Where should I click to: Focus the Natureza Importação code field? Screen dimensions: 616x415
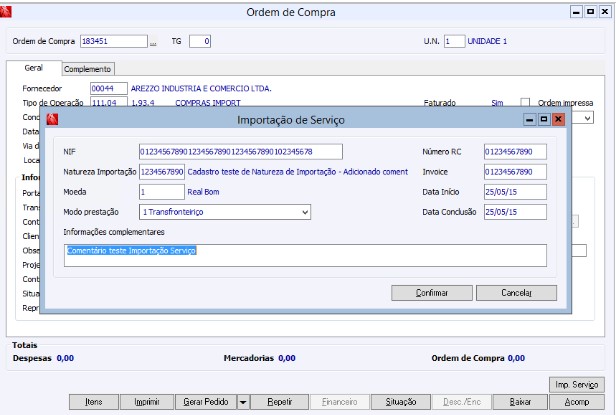click(x=162, y=172)
